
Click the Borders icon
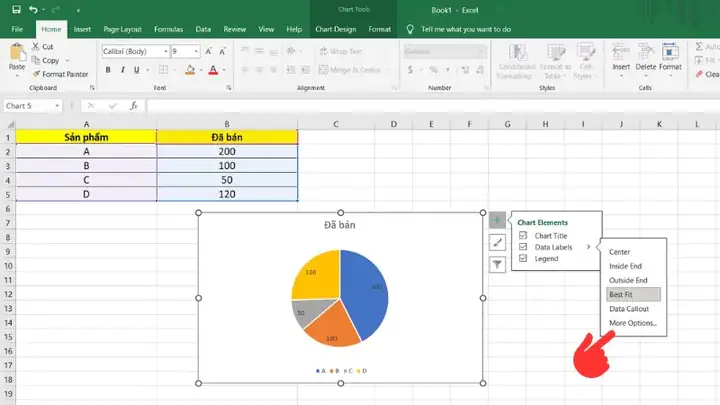tap(163, 70)
